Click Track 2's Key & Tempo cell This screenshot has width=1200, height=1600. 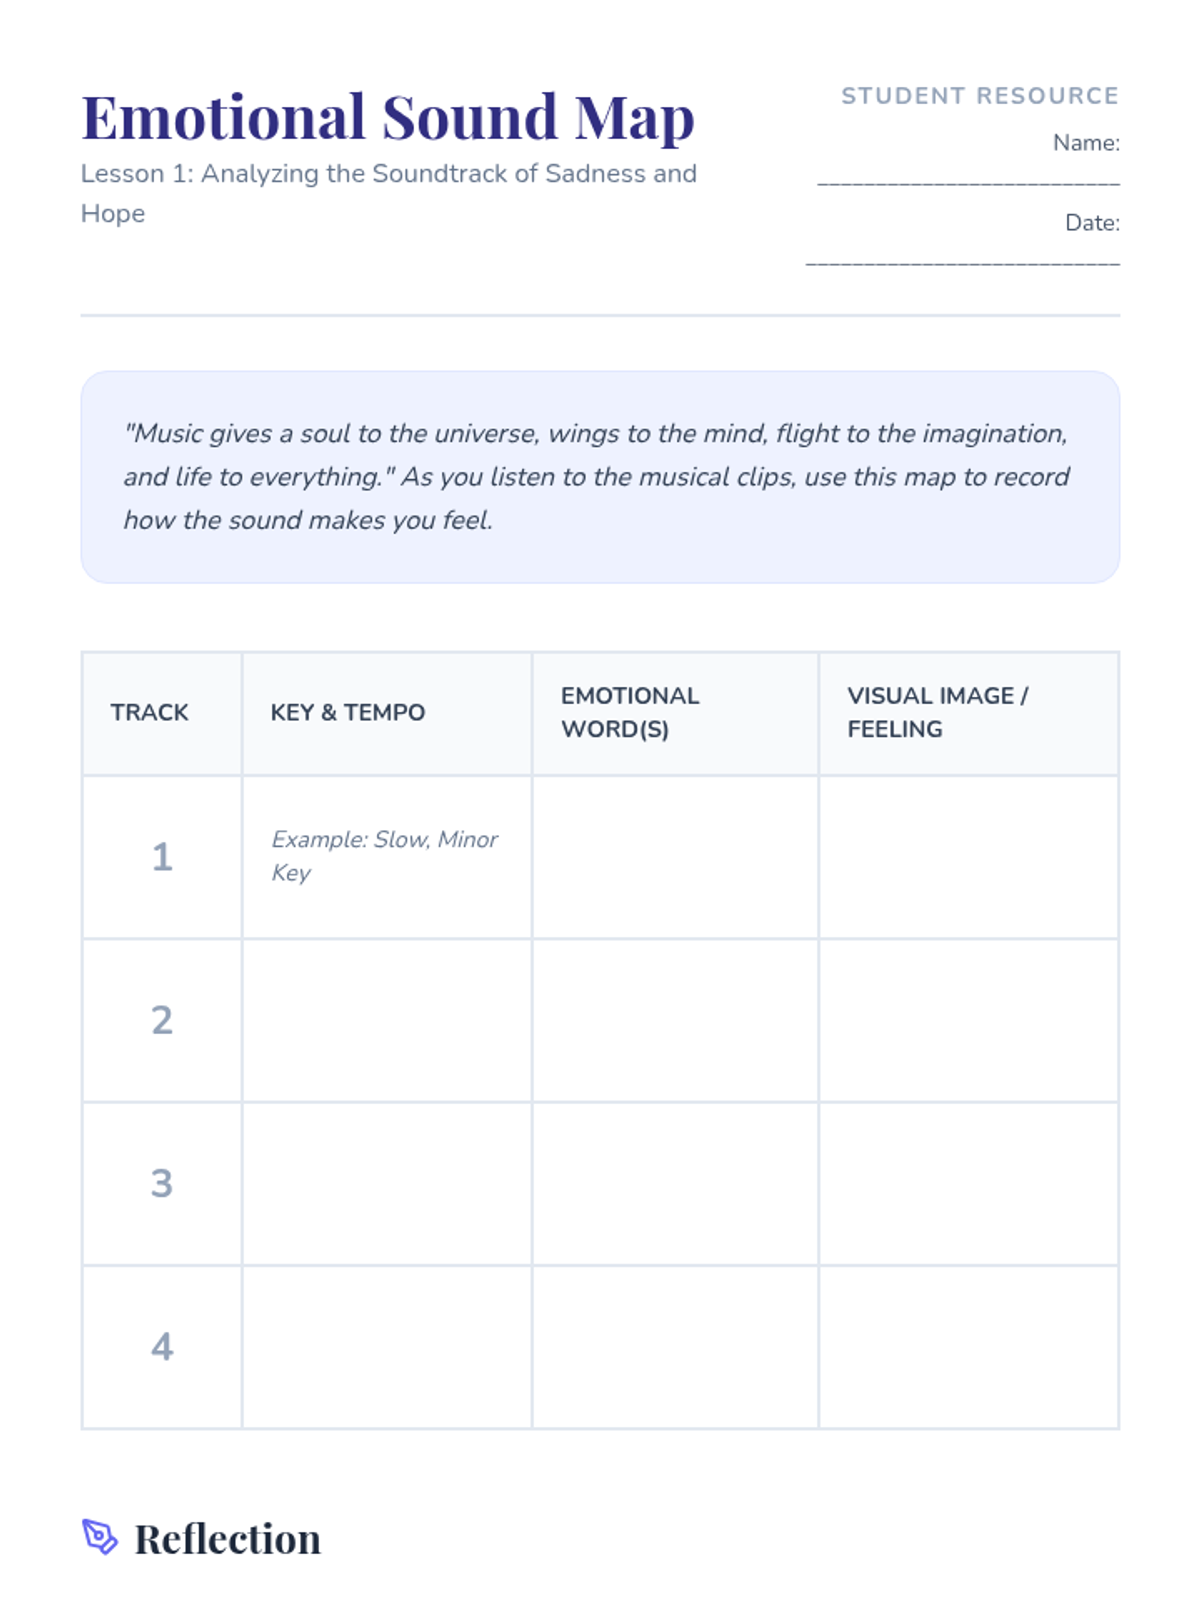[386, 1020]
